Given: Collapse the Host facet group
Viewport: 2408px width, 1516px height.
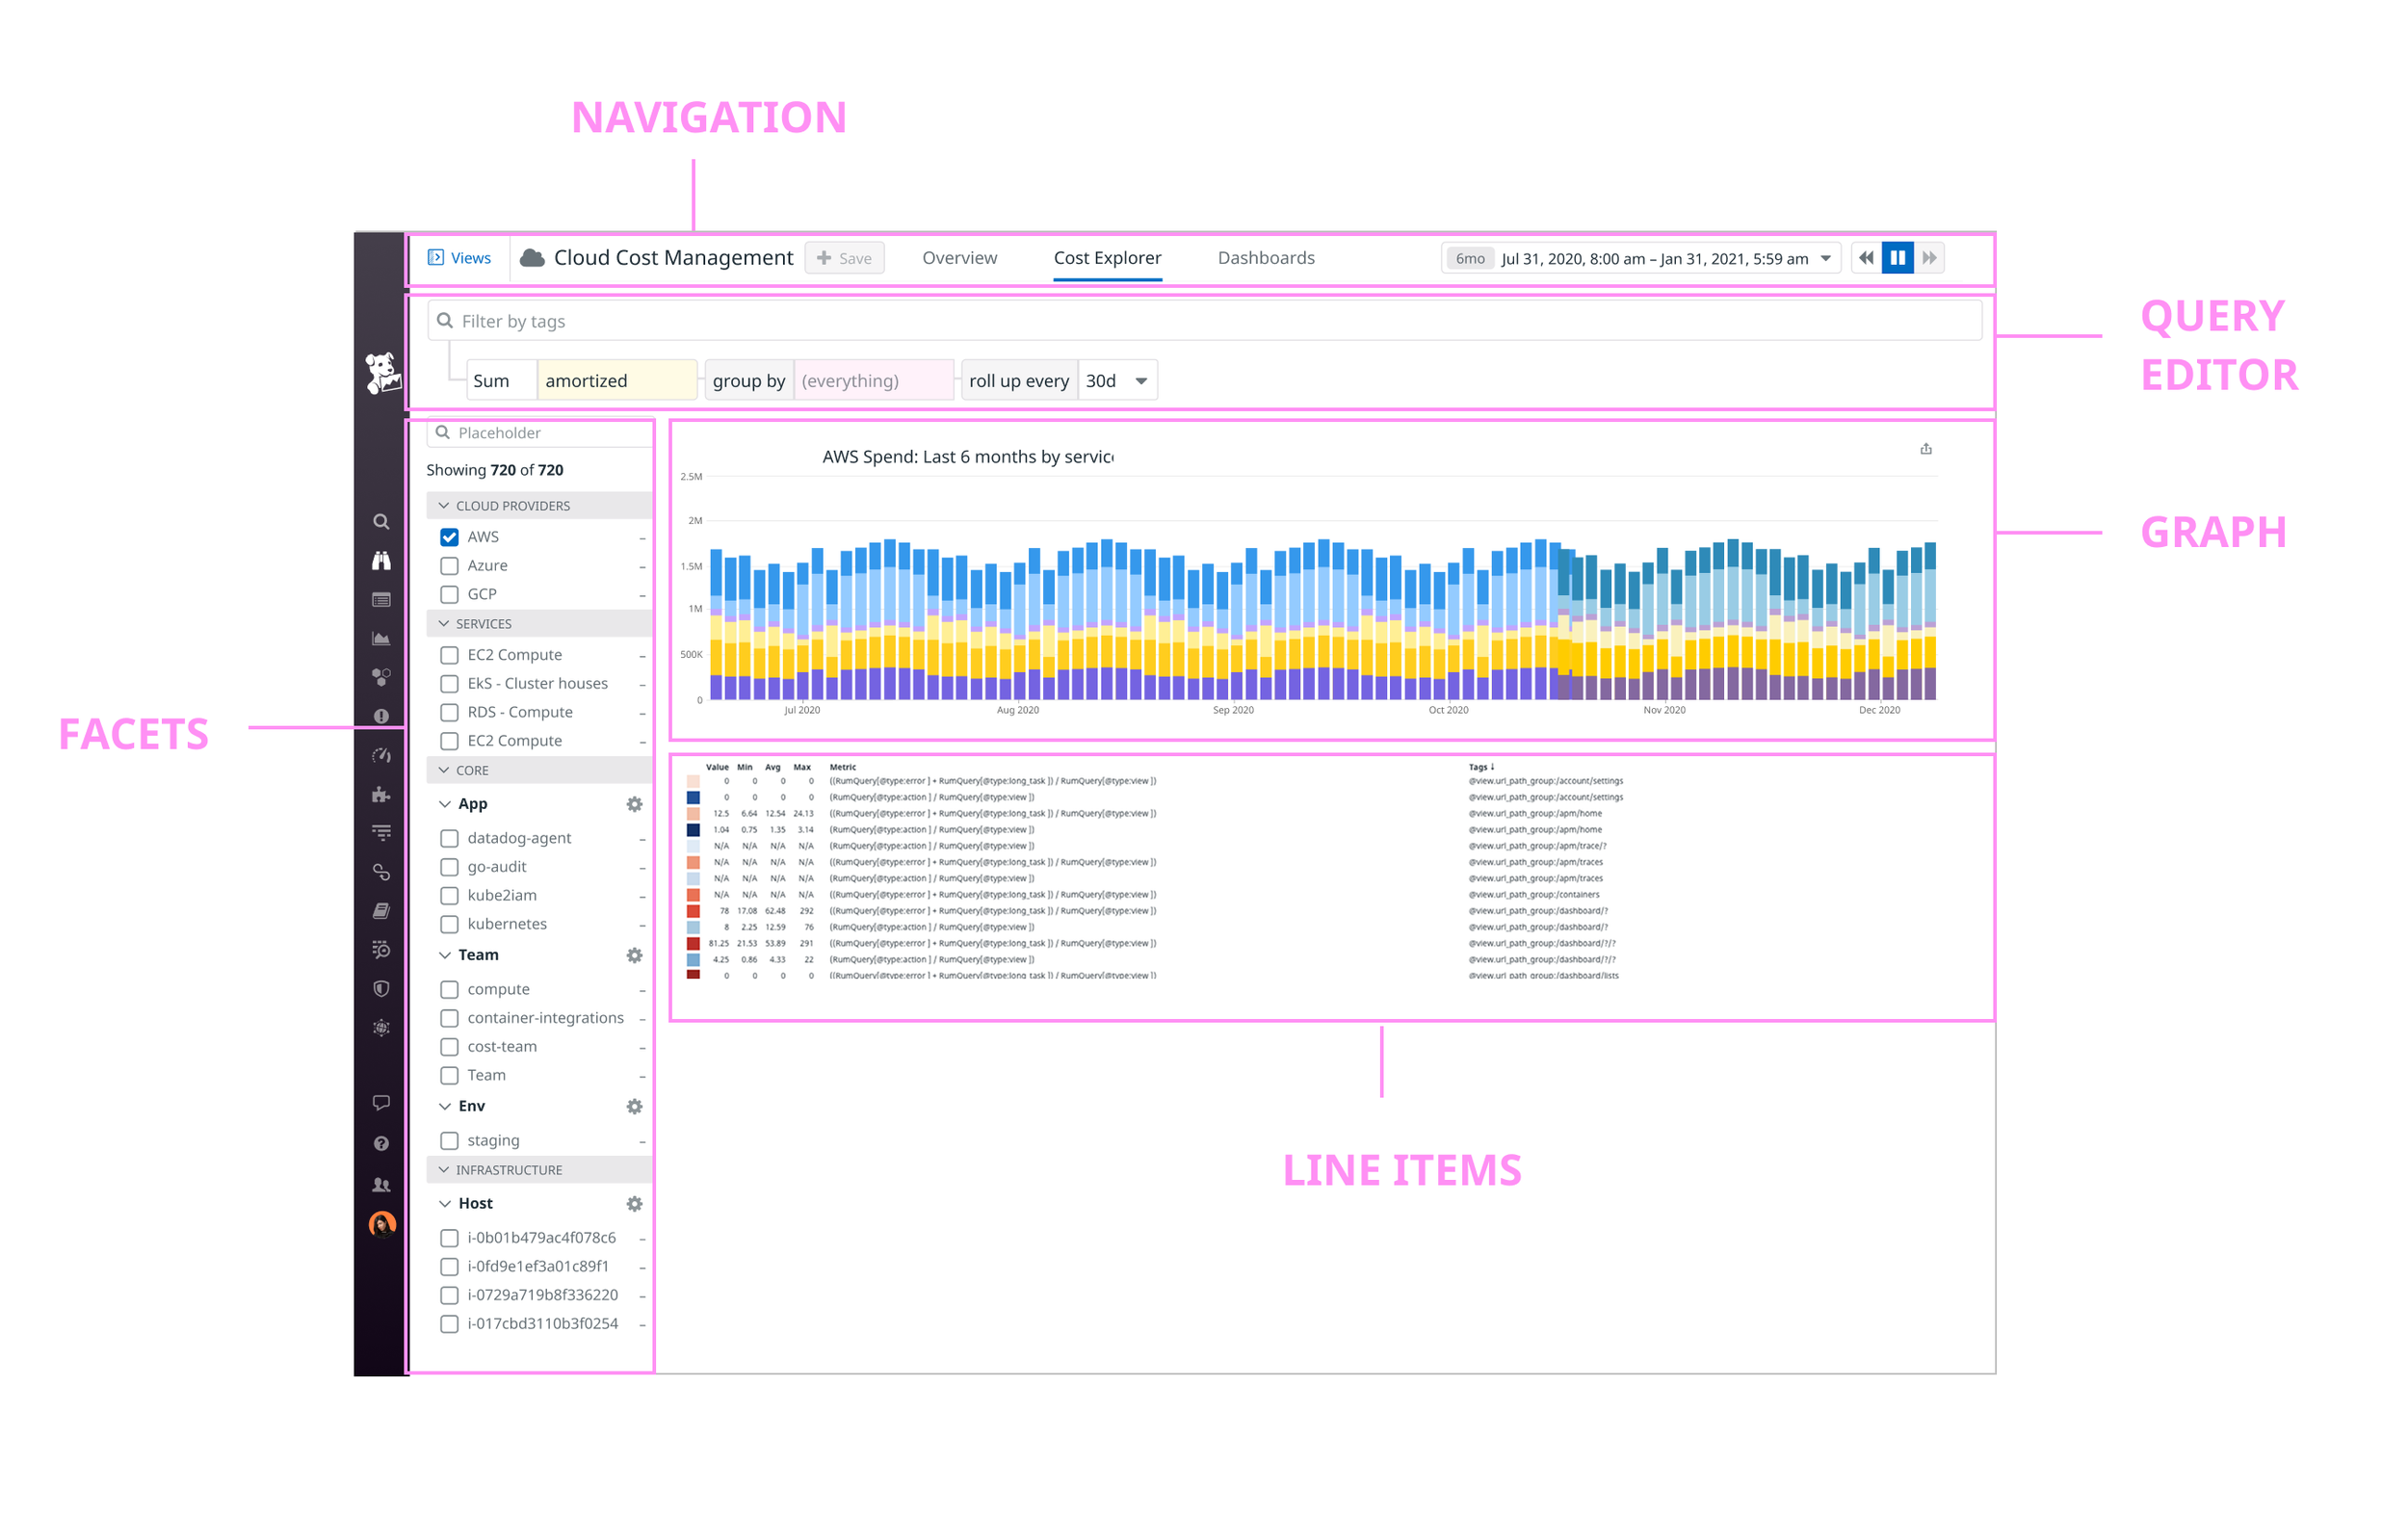Looking at the screenshot, I should pyautogui.click(x=445, y=1204).
